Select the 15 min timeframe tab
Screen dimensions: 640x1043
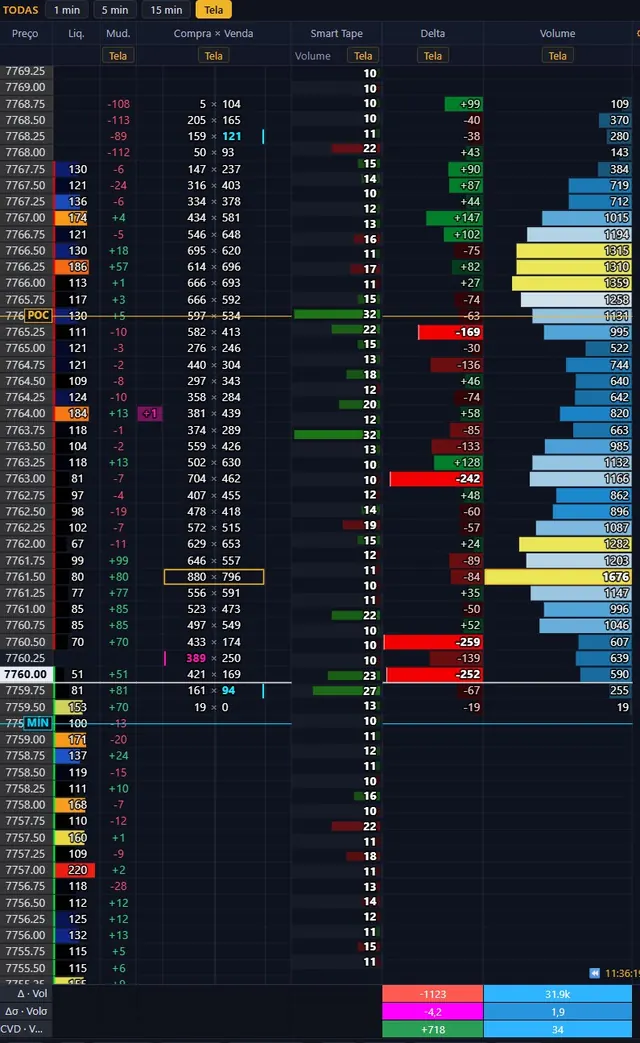[x=166, y=10]
